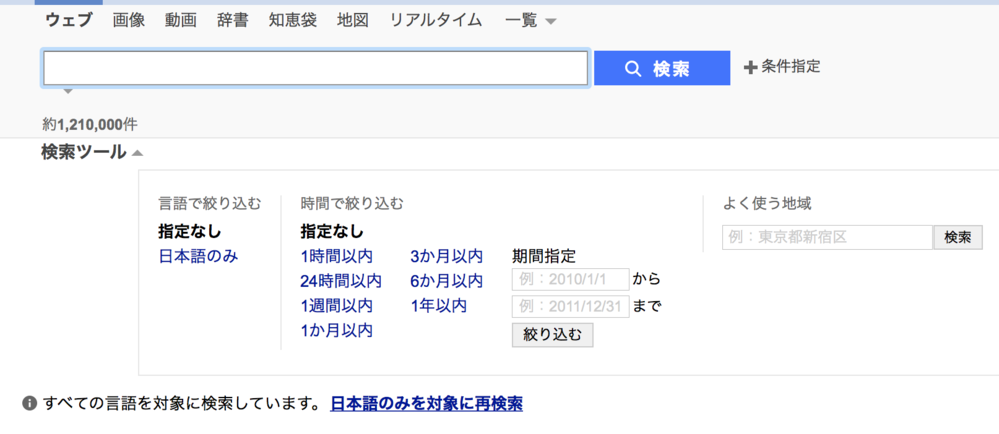Viewport: 999px width, 434px height.
Task: Expand the 一覧 dropdown menu
Action: click(x=530, y=20)
